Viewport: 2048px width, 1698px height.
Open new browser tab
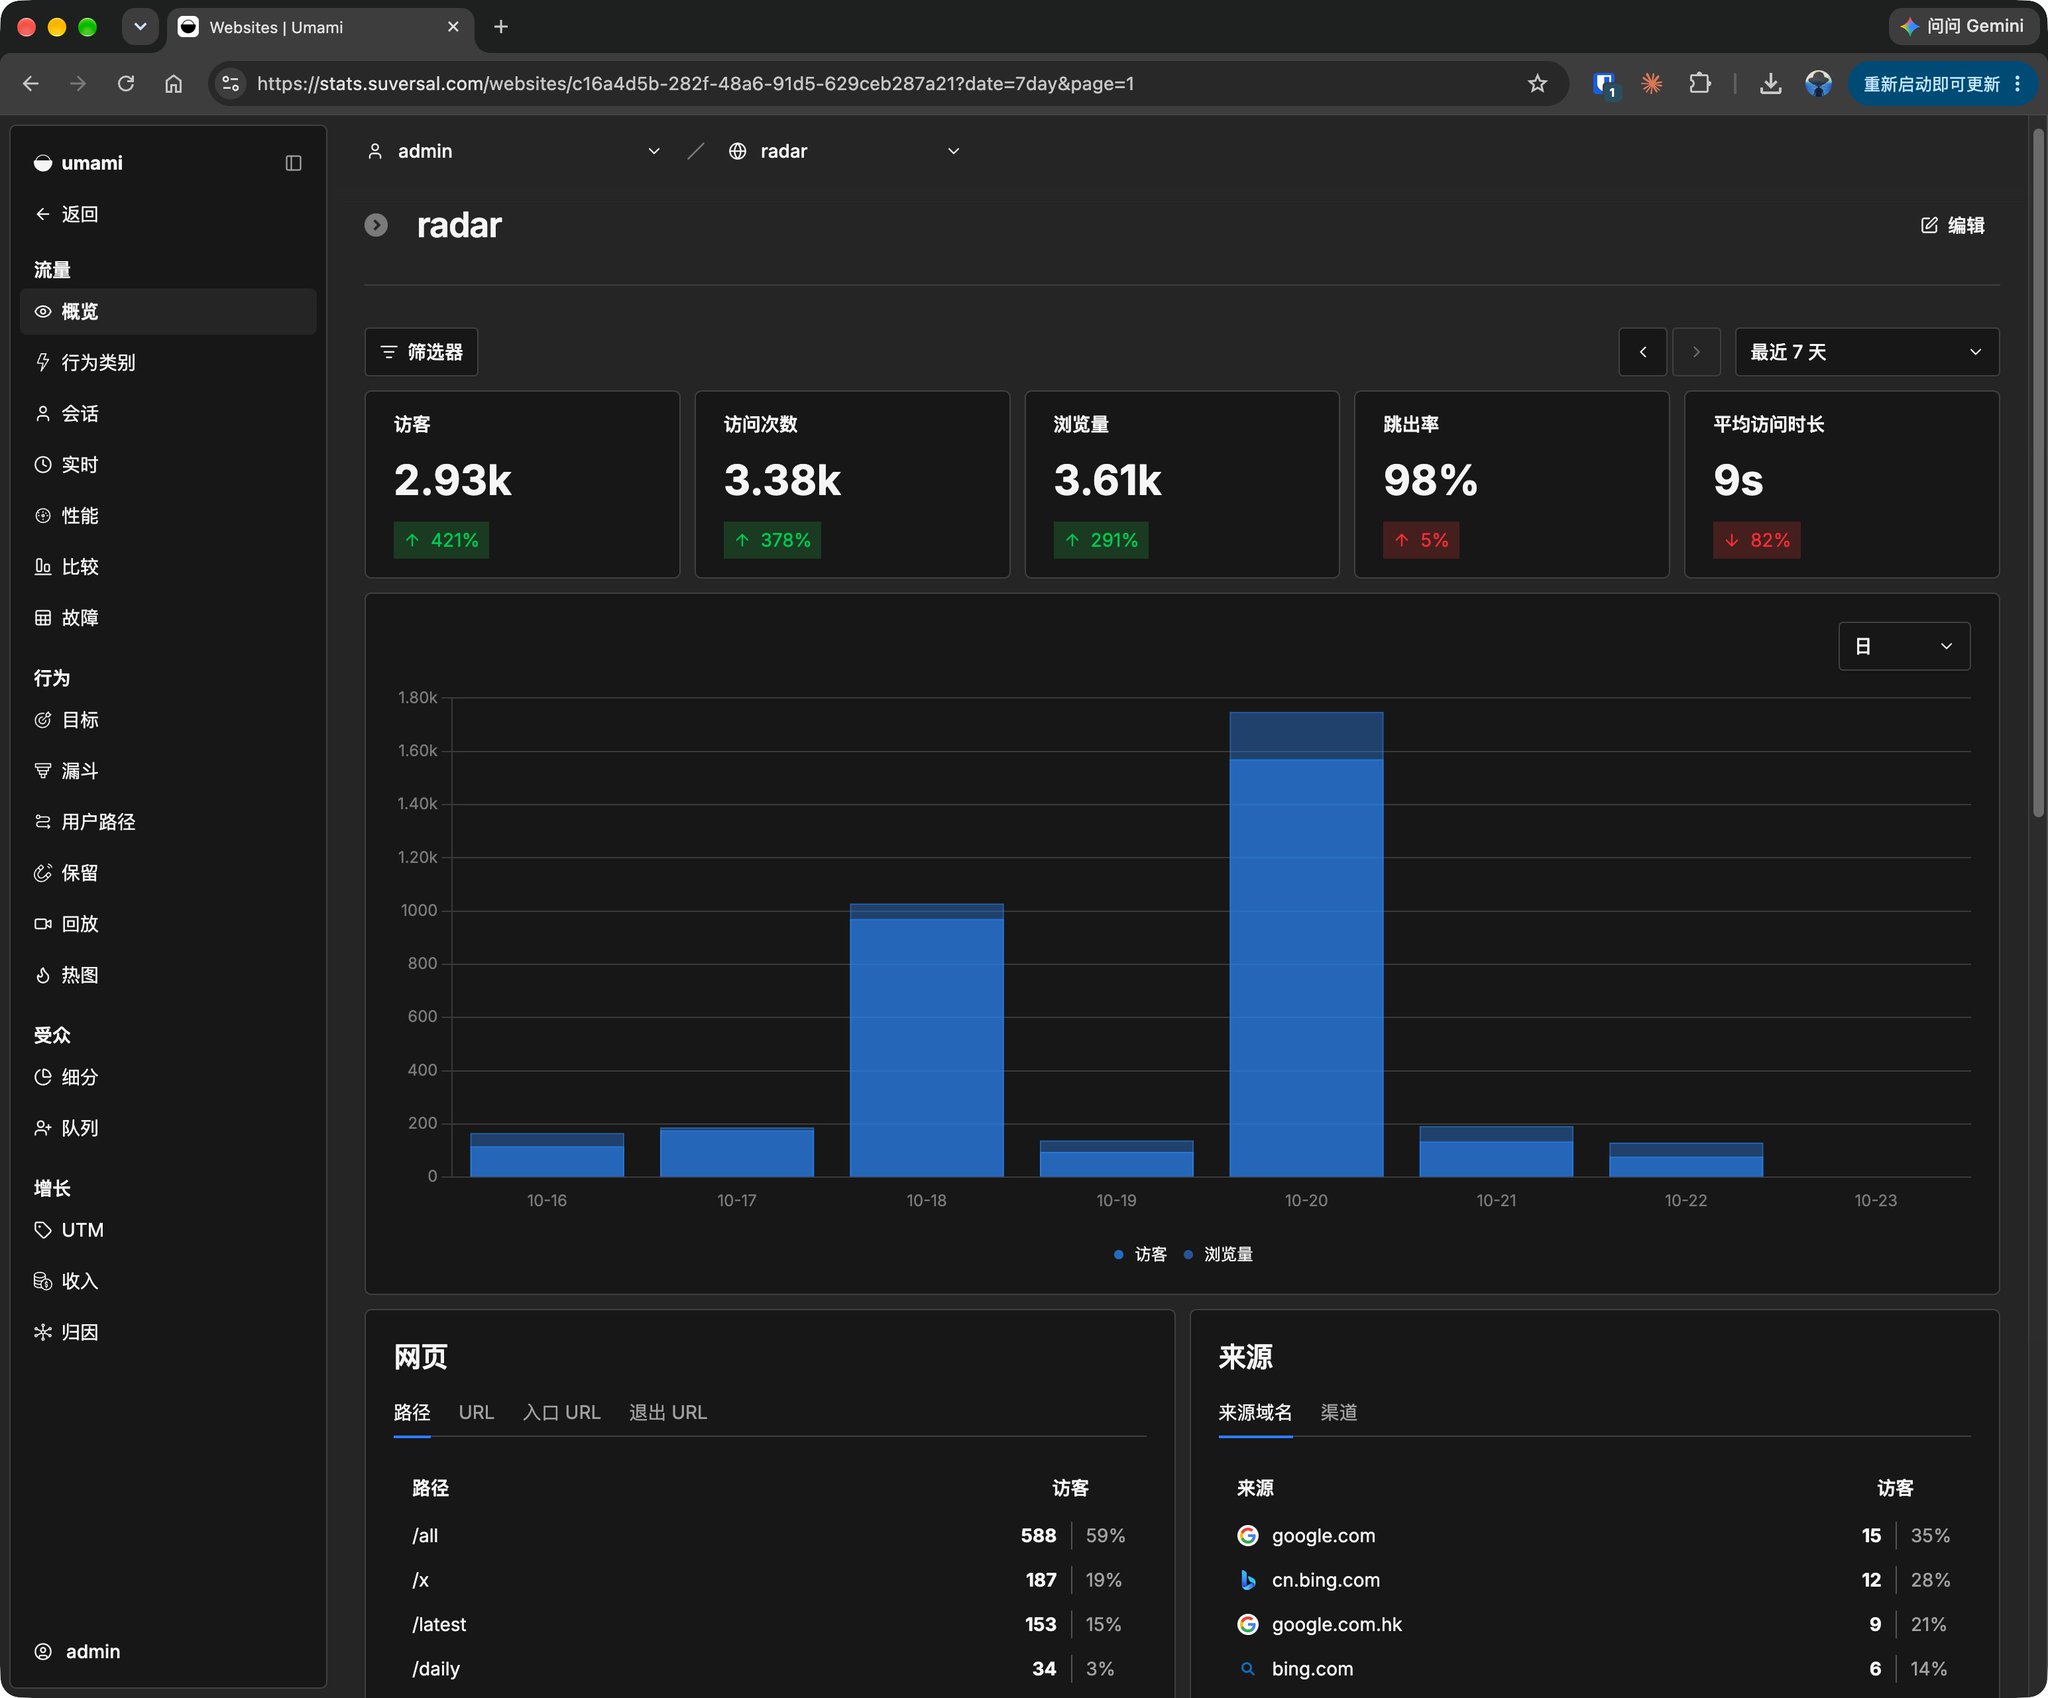[501, 27]
